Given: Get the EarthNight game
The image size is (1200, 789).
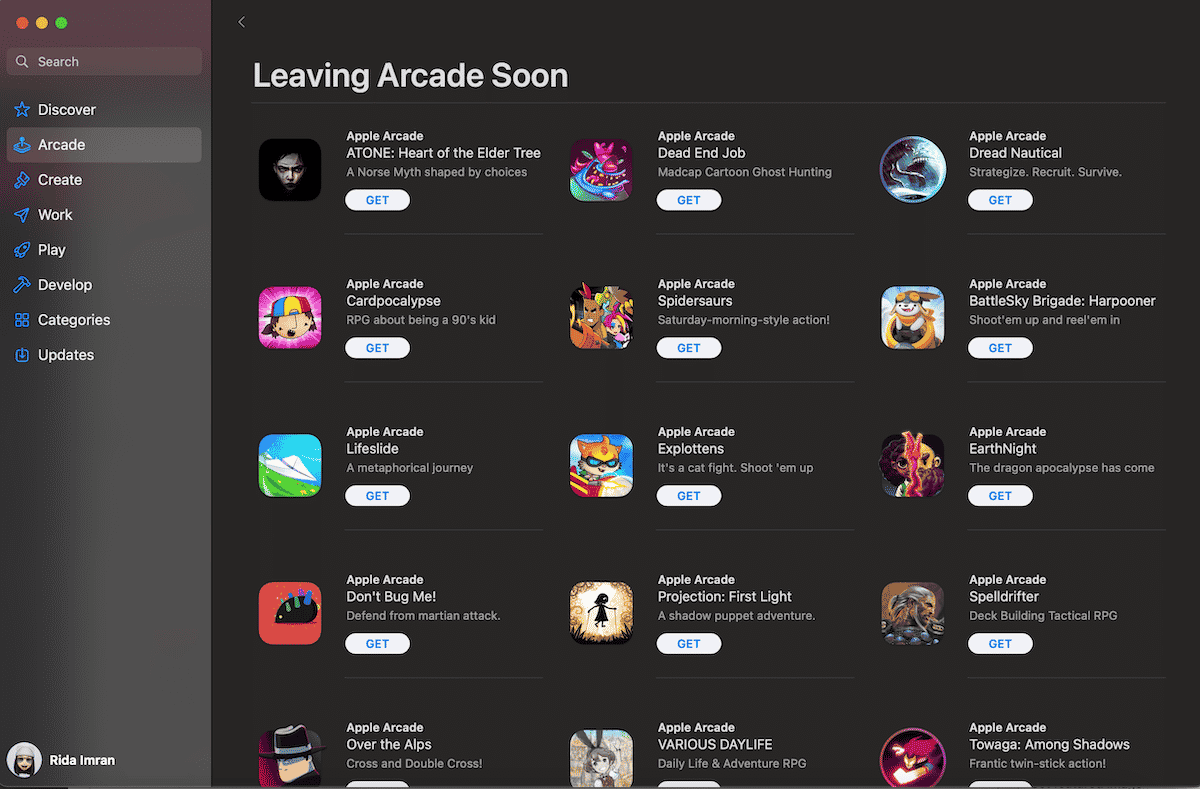Looking at the screenshot, I should 1000,496.
